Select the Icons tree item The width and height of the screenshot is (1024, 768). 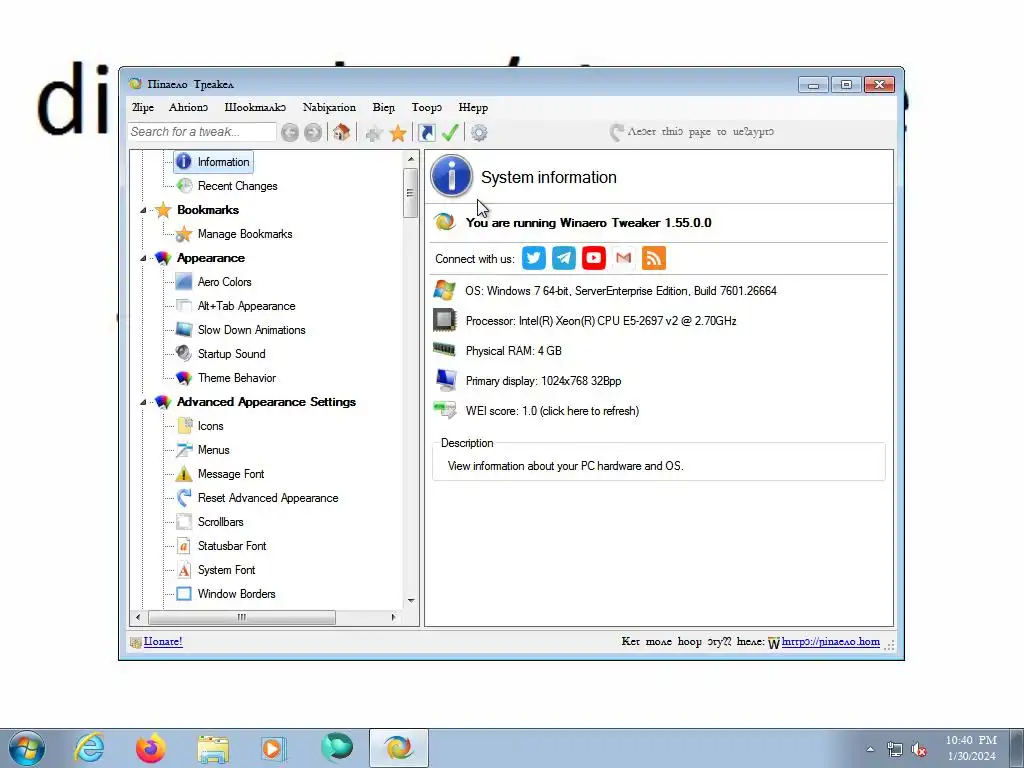(x=210, y=426)
